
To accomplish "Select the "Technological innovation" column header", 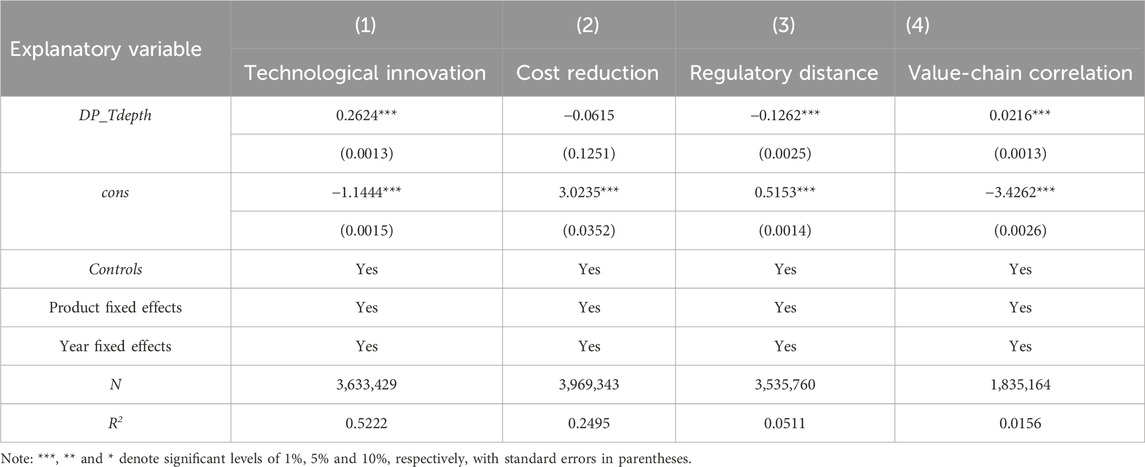I will (x=350, y=72).
